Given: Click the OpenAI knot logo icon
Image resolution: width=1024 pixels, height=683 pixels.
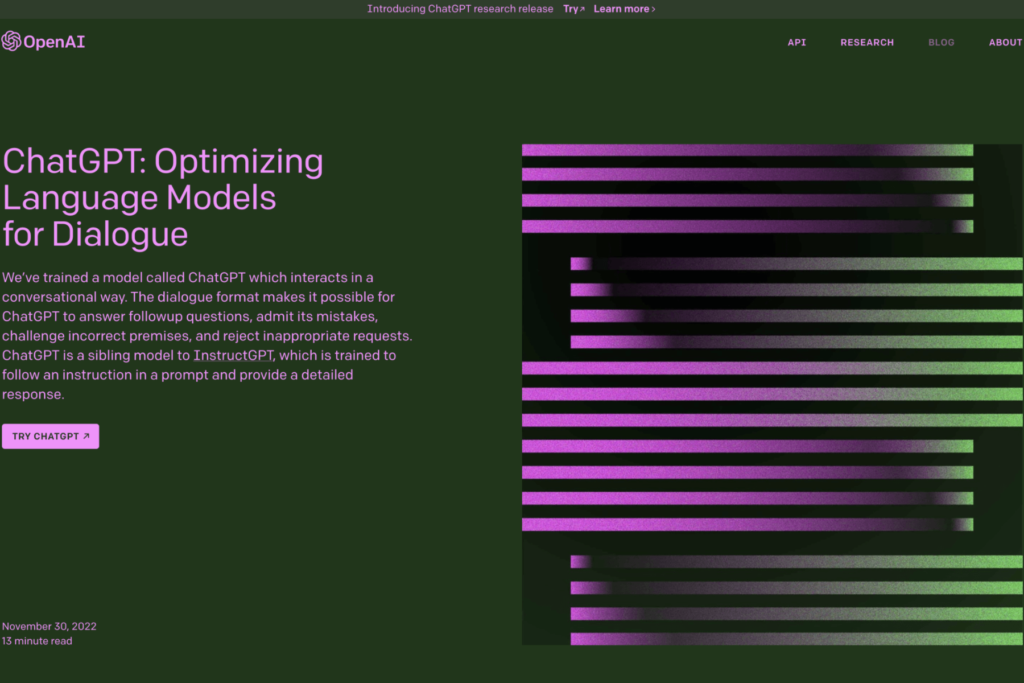Looking at the screenshot, I should click(11, 41).
